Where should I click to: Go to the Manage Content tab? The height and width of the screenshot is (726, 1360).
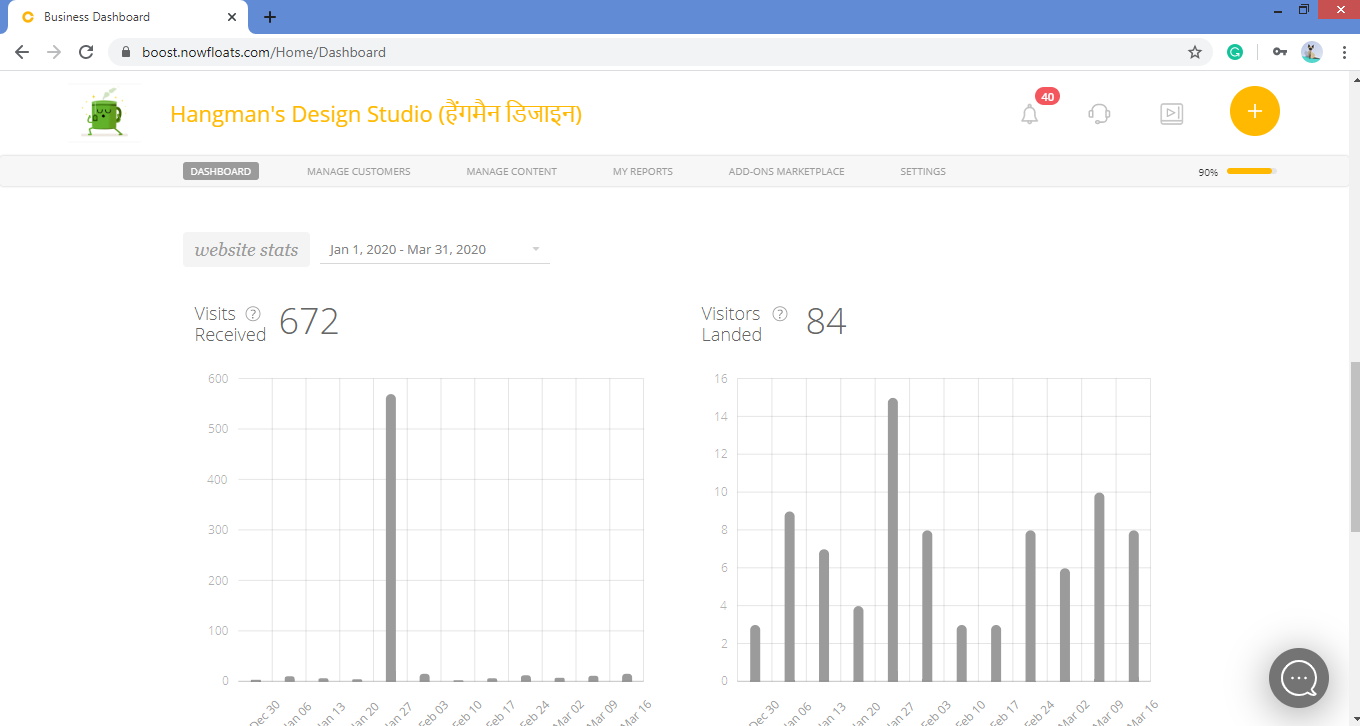(x=511, y=171)
